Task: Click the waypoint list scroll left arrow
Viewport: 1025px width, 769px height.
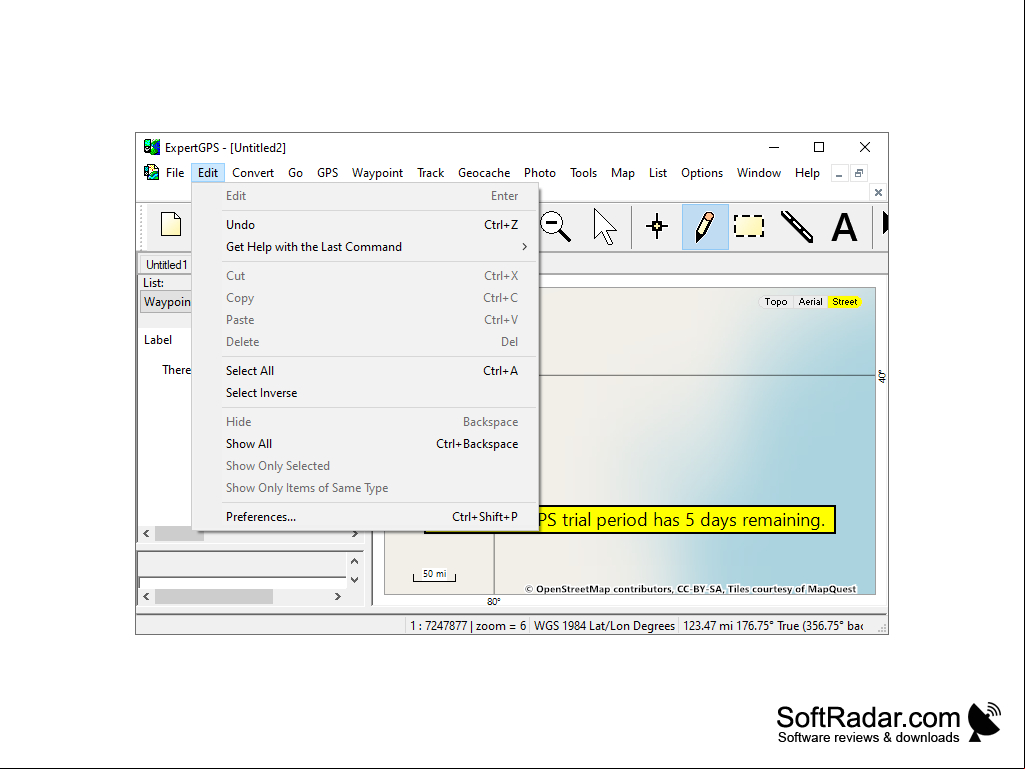Action: pyautogui.click(x=146, y=534)
